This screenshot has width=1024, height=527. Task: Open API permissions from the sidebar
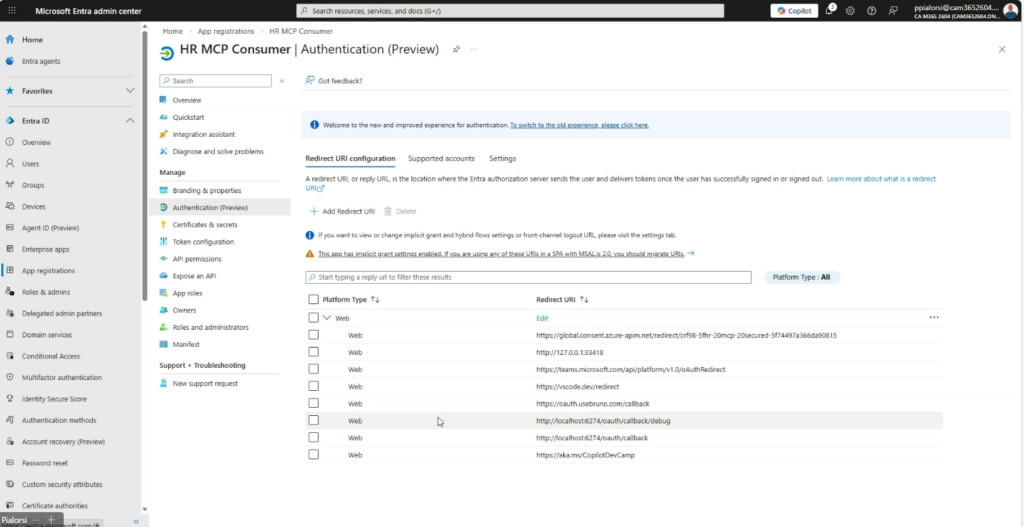click(x=197, y=258)
